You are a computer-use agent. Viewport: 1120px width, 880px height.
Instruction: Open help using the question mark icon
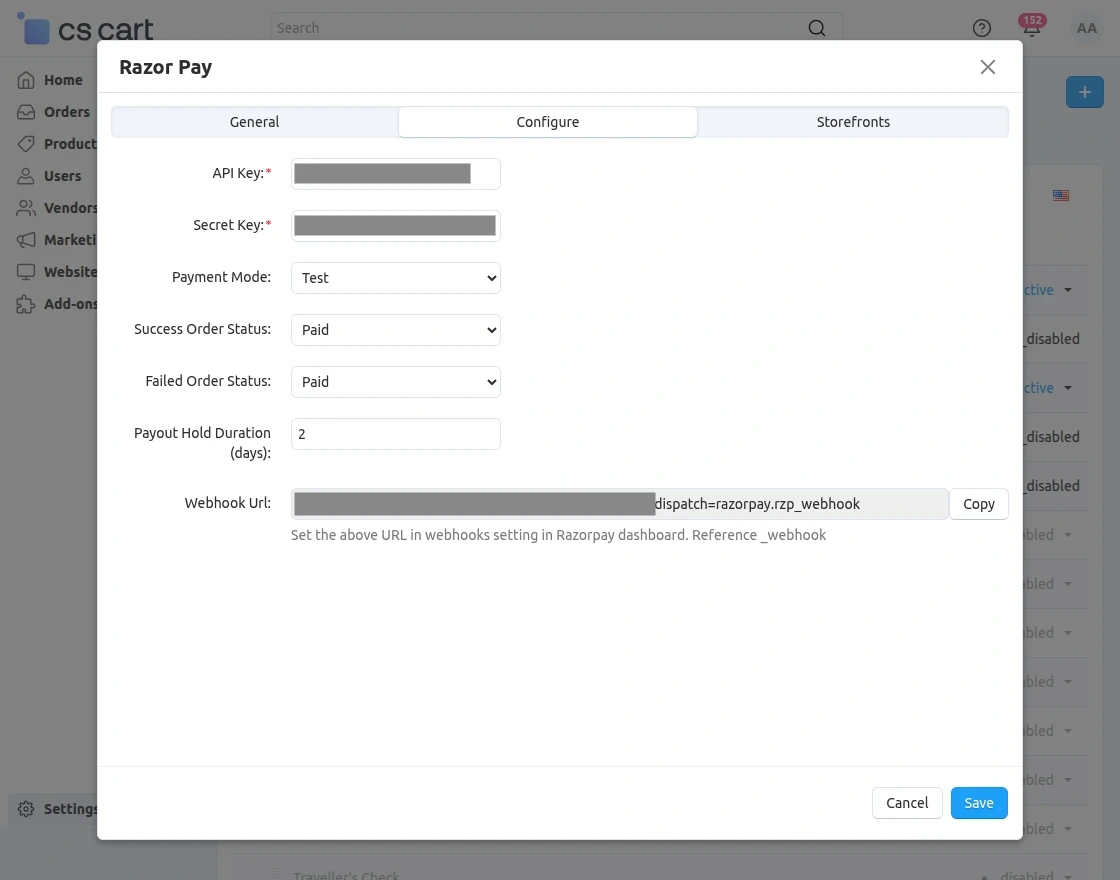click(981, 28)
